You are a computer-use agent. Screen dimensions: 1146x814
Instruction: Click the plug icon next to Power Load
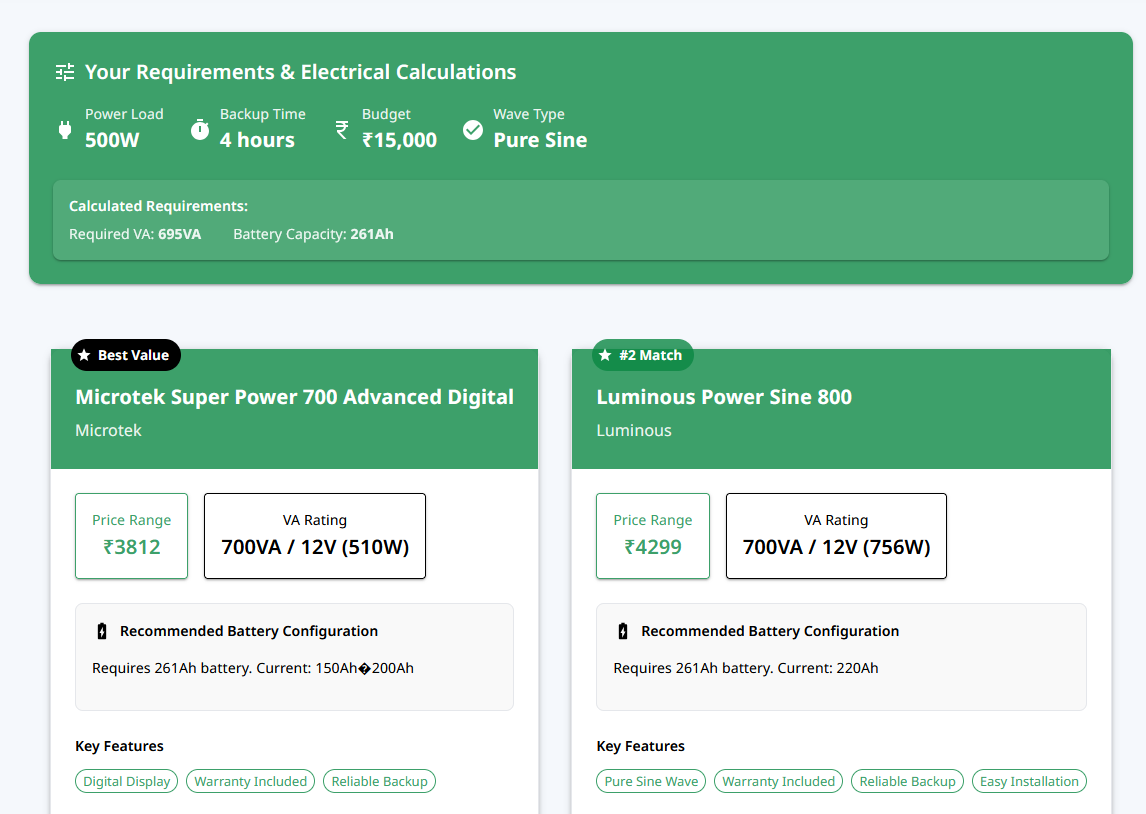pos(65,130)
